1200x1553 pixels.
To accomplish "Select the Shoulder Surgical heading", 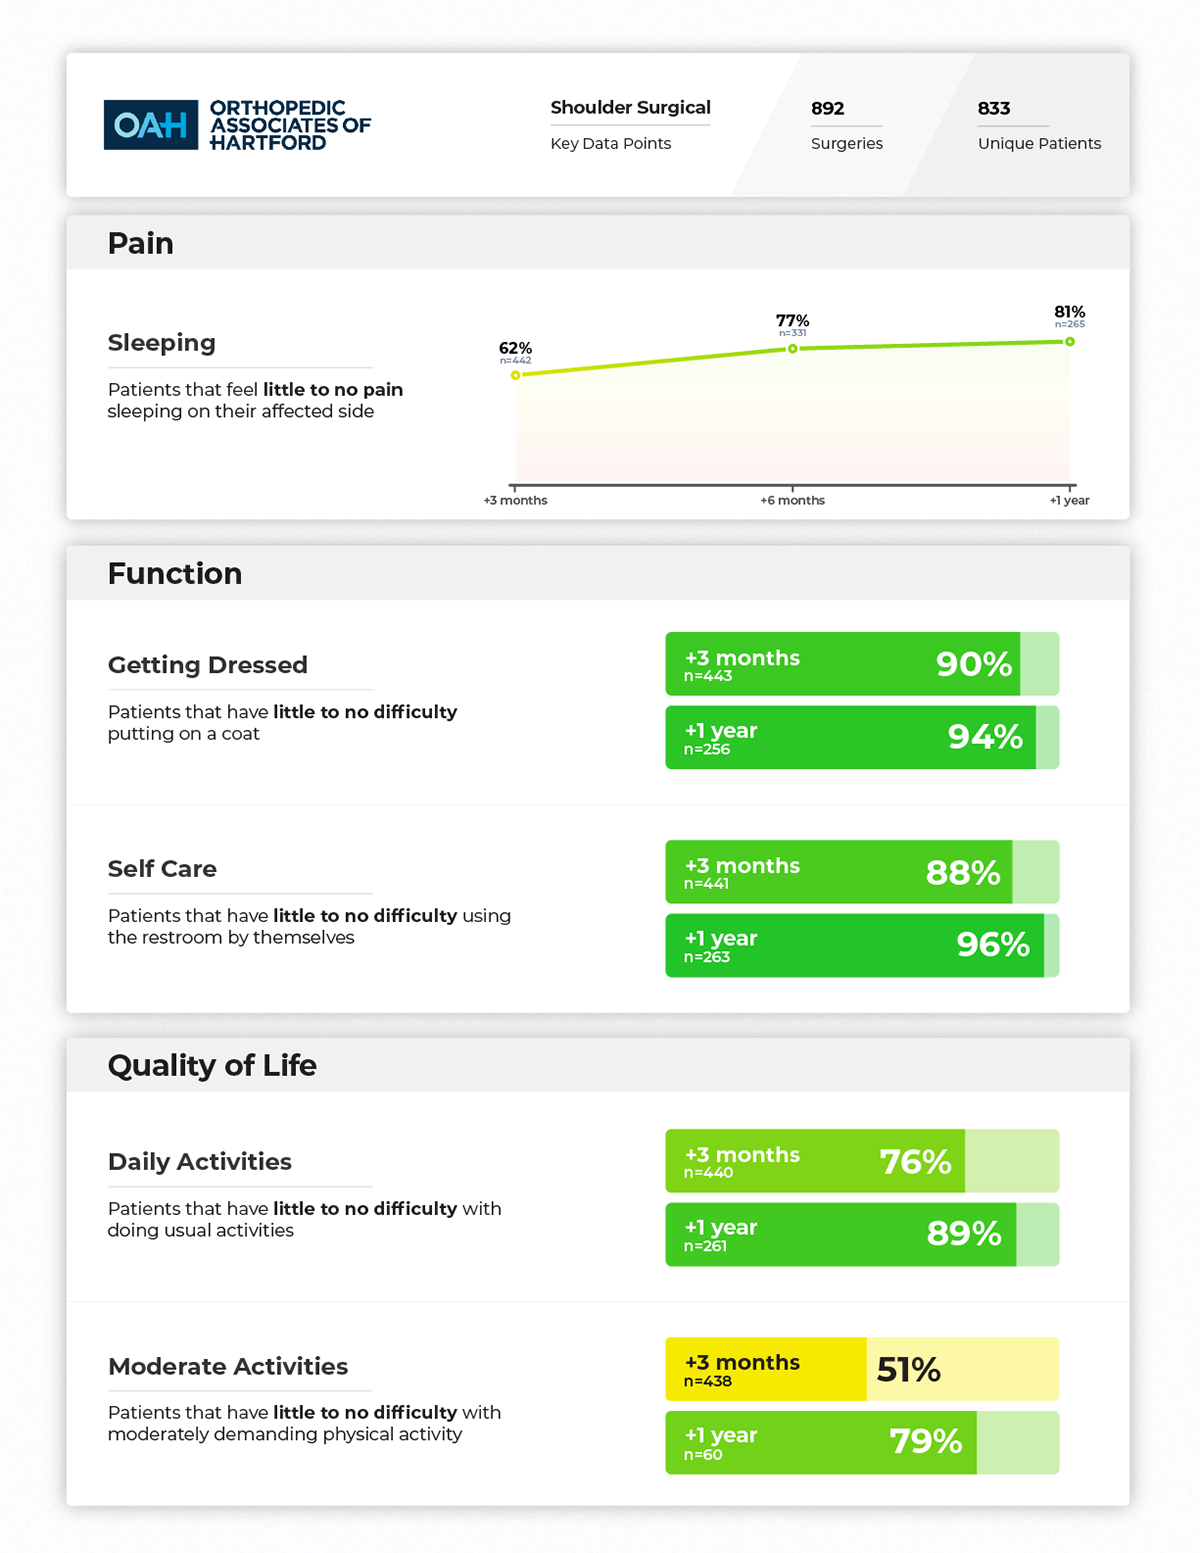I will pyautogui.click(x=630, y=108).
